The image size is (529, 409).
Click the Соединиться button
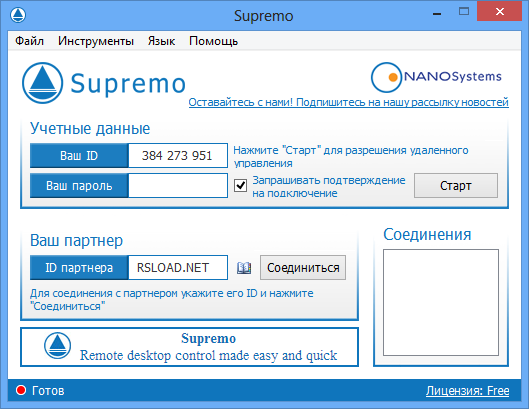[x=303, y=268]
